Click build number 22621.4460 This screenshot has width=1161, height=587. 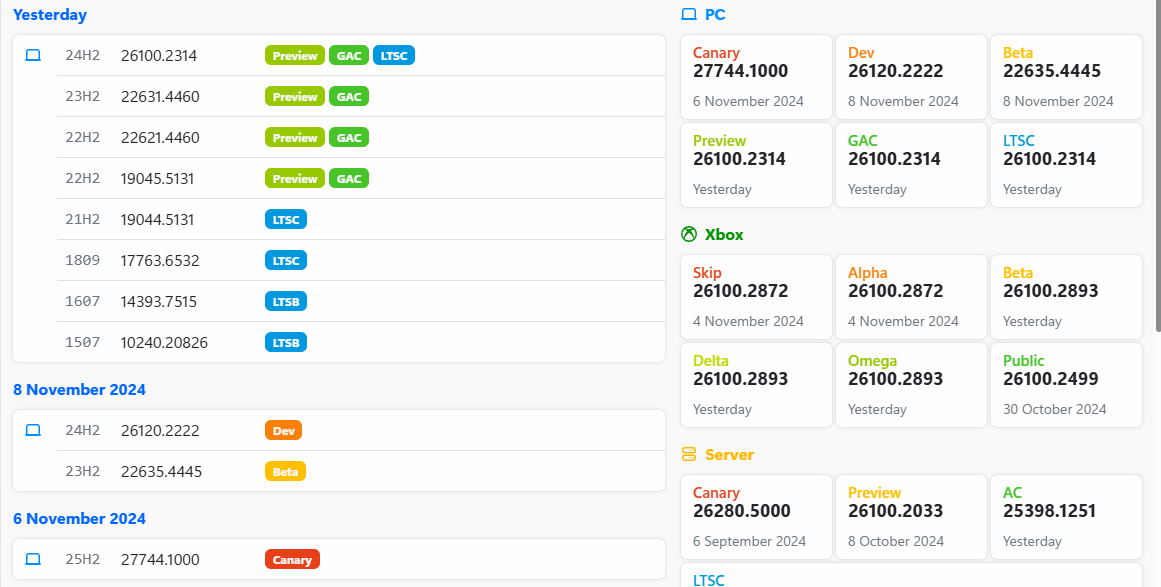tap(160, 138)
